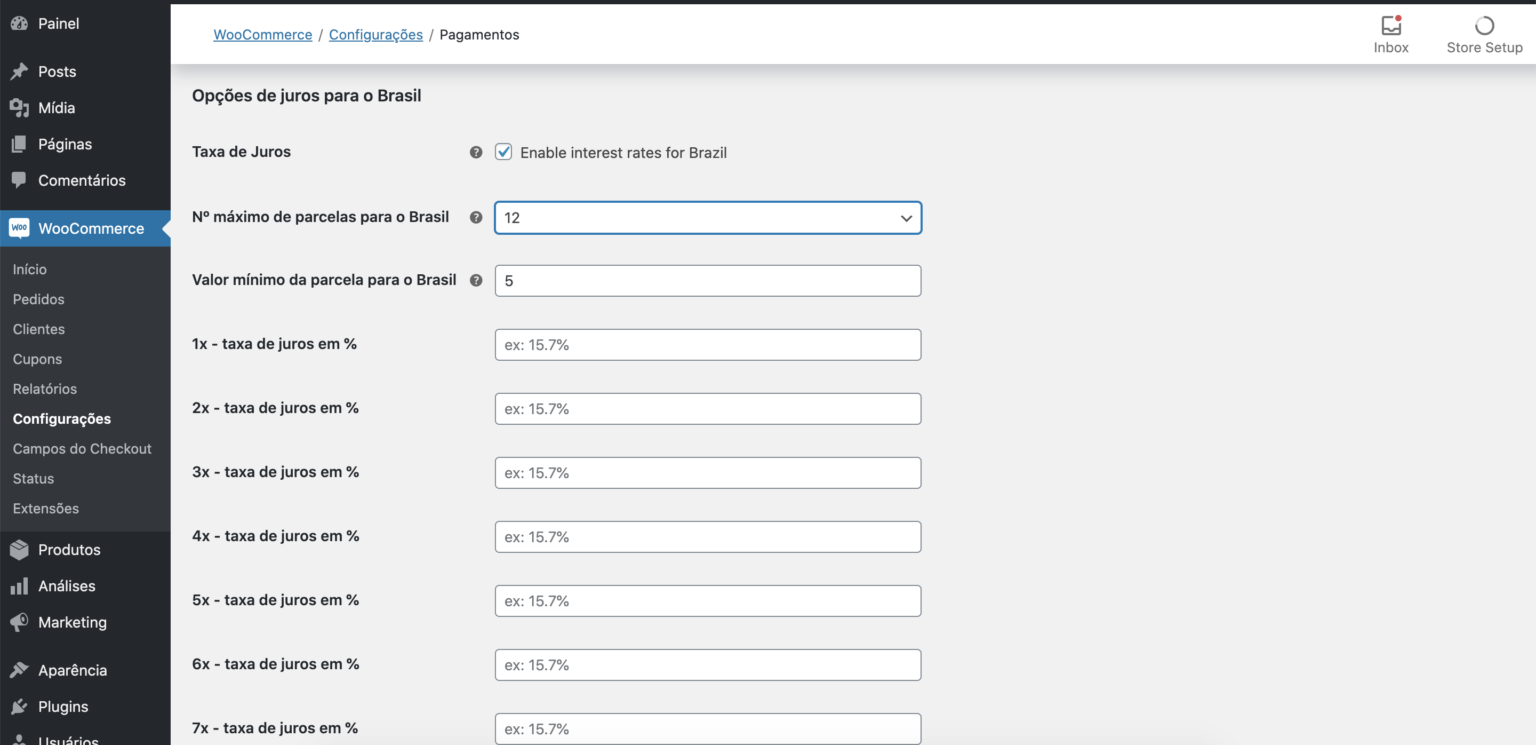Open Extensões submenu
This screenshot has height=745, width=1536.
click(x=46, y=509)
